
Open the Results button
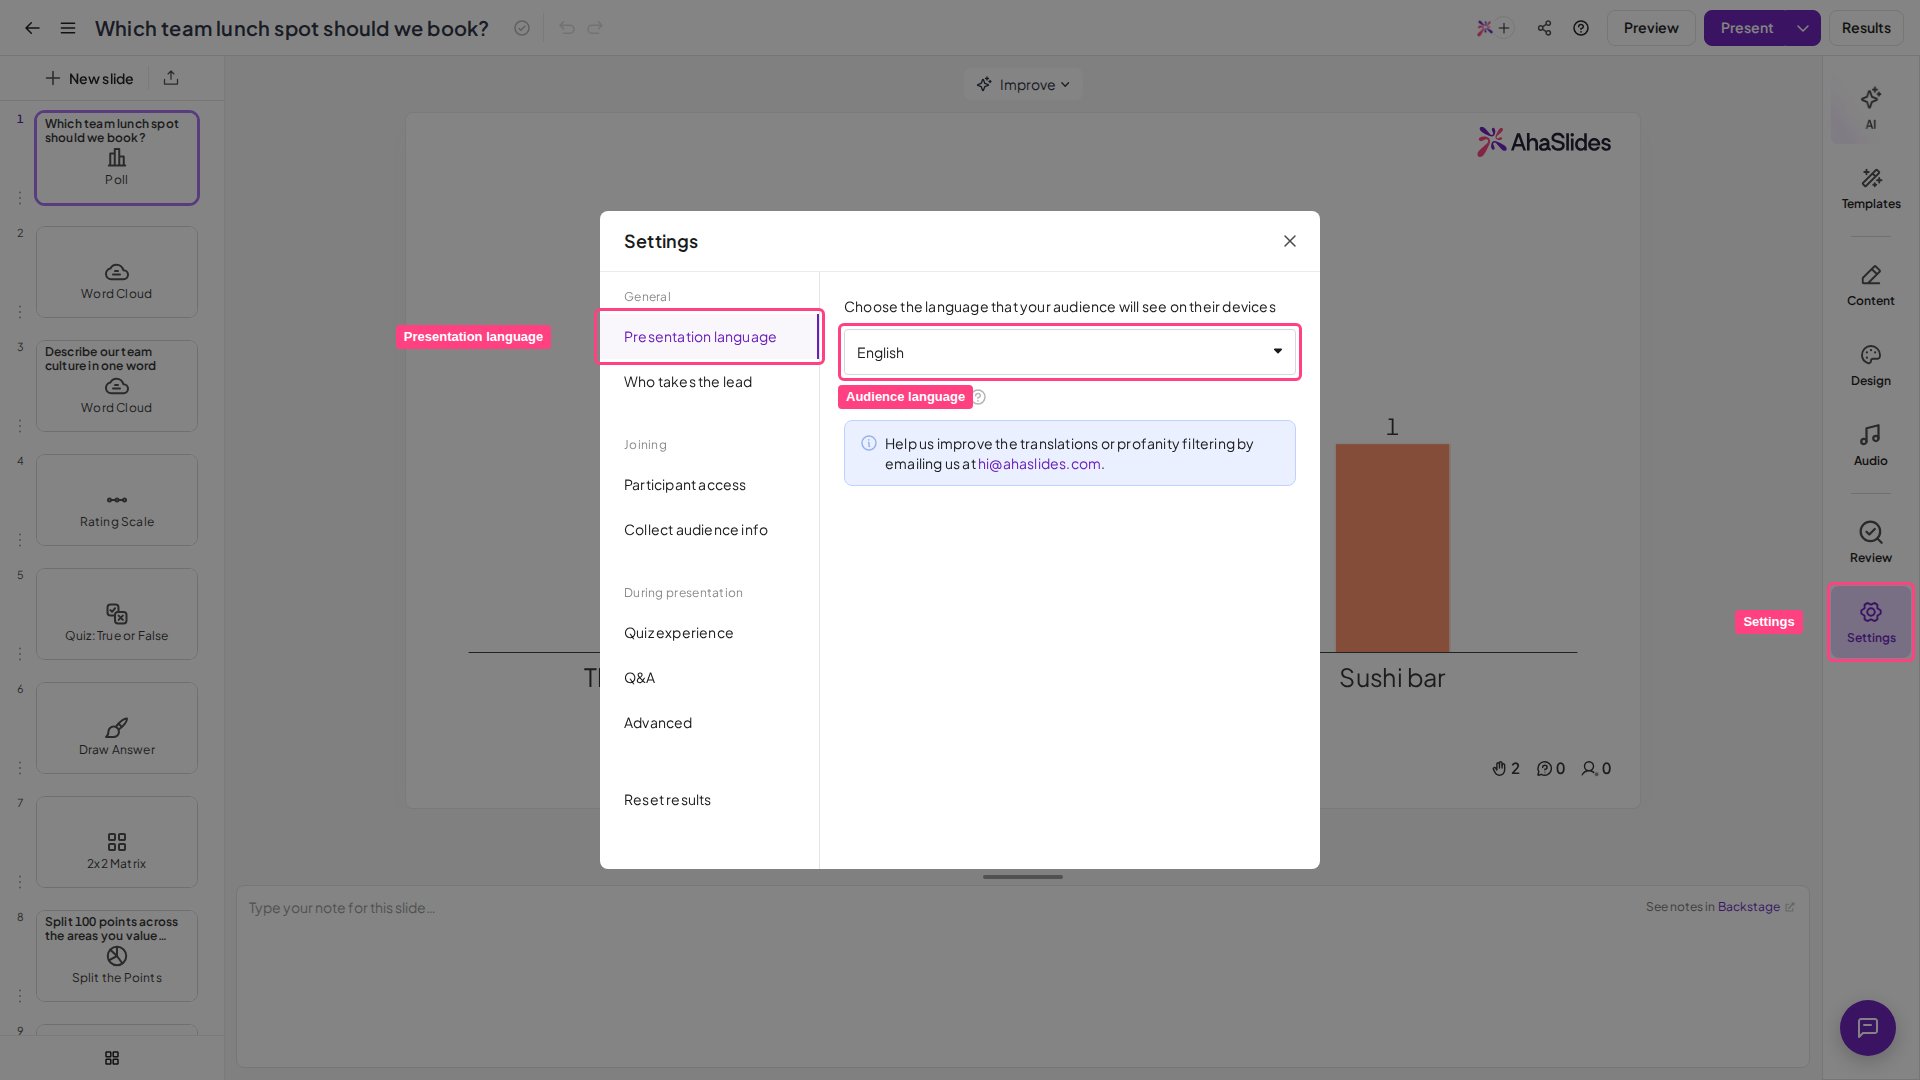[x=1866, y=28]
